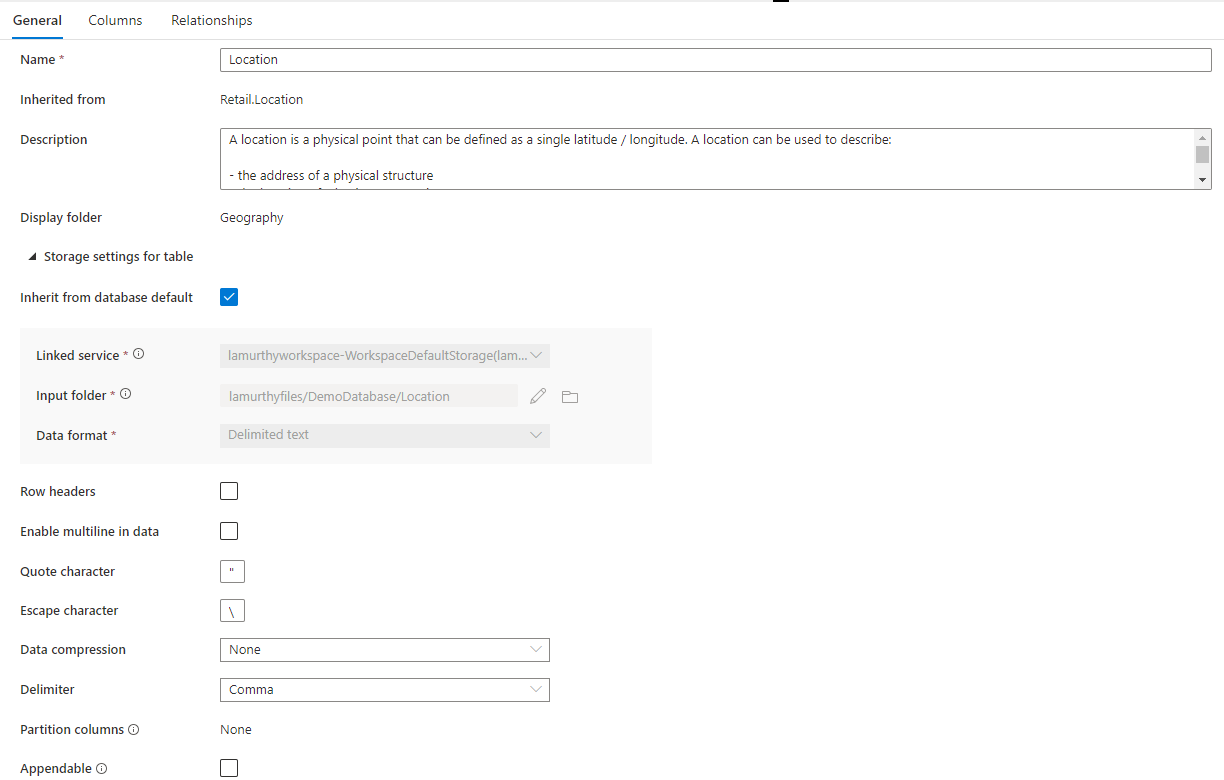Open the folder browser icon beside Input folder
This screenshot has height=780, width=1224.
[x=570, y=396]
